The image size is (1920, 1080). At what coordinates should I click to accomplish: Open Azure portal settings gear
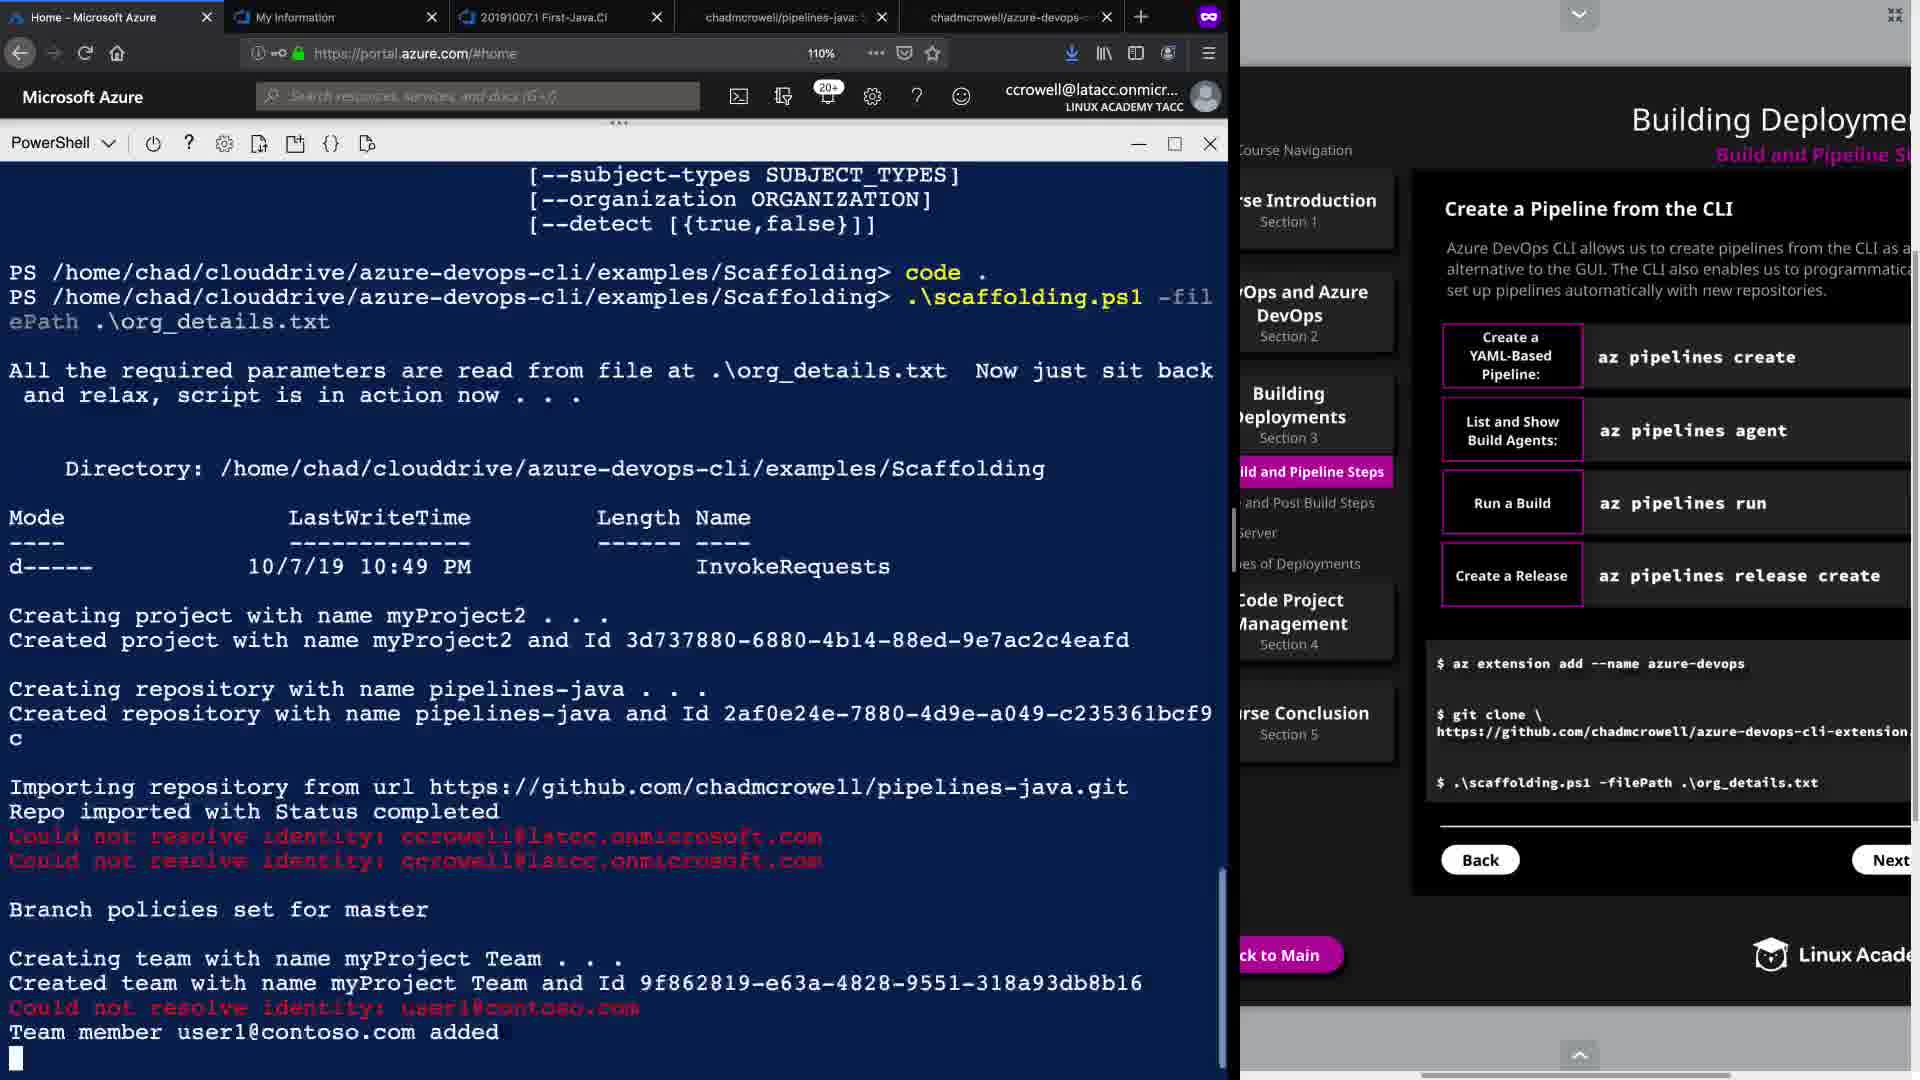tap(872, 97)
